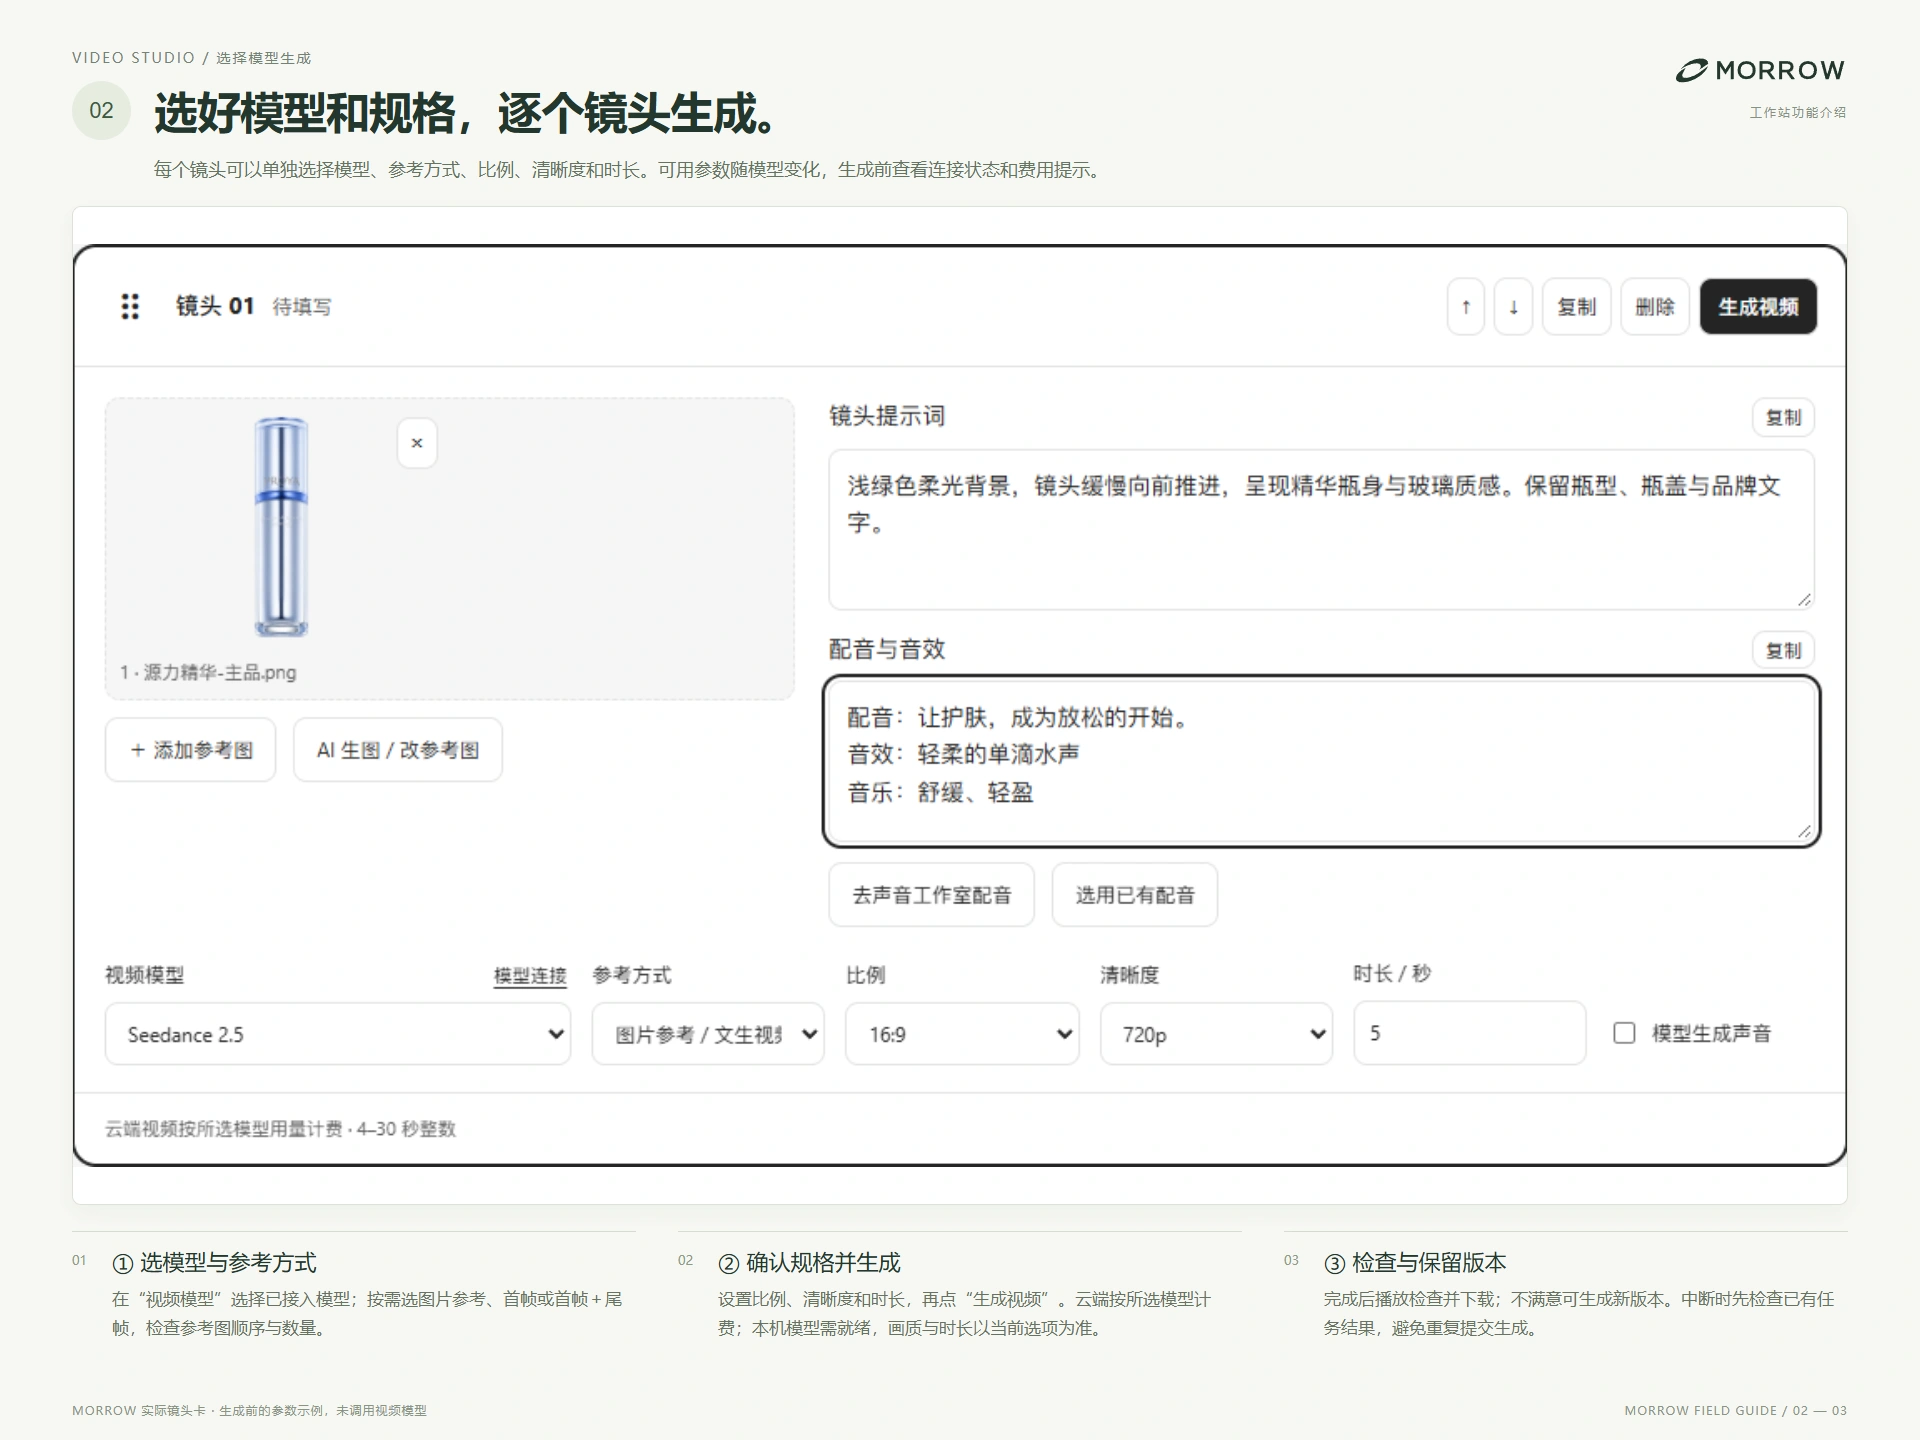The image size is (1920, 1440).
Task: Click the footer text MORROW FIELD GUIDE / 02 — 03
Action: (1735, 1410)
